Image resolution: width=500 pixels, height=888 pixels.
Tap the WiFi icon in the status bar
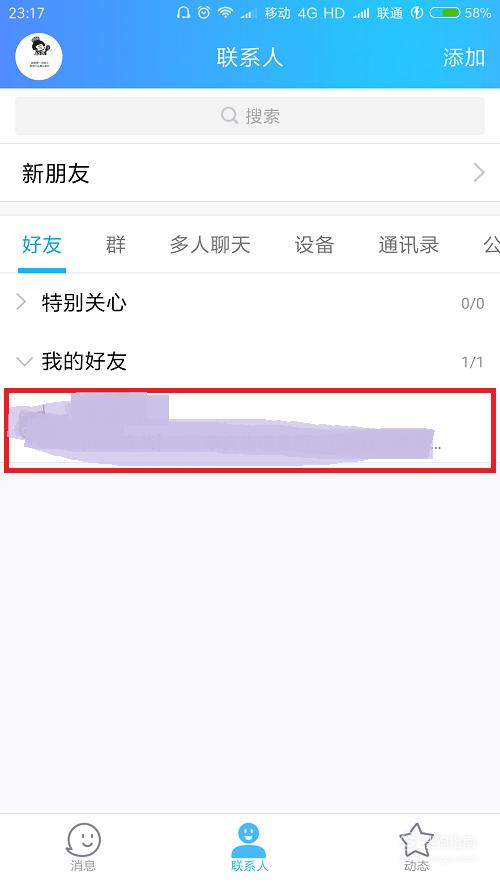(226, 12)
